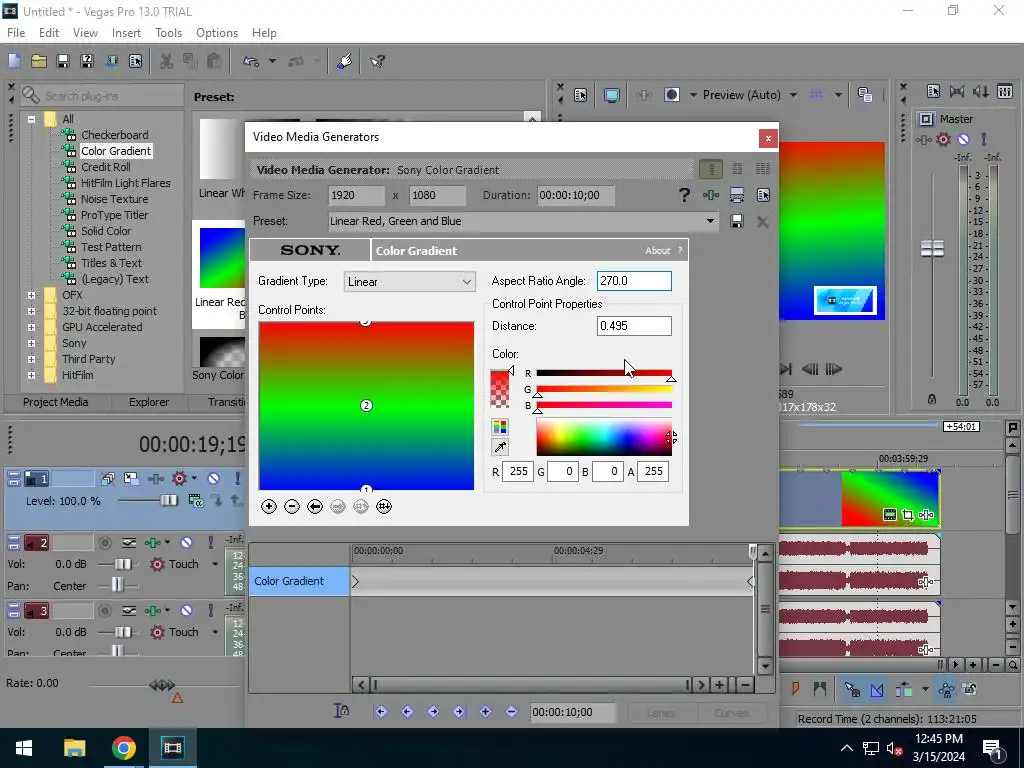The width and height of the screenshot is (1024, 768).
Task: Click the About link in Color Gradient
Action: pyautogui.click(x=658, y=251)
